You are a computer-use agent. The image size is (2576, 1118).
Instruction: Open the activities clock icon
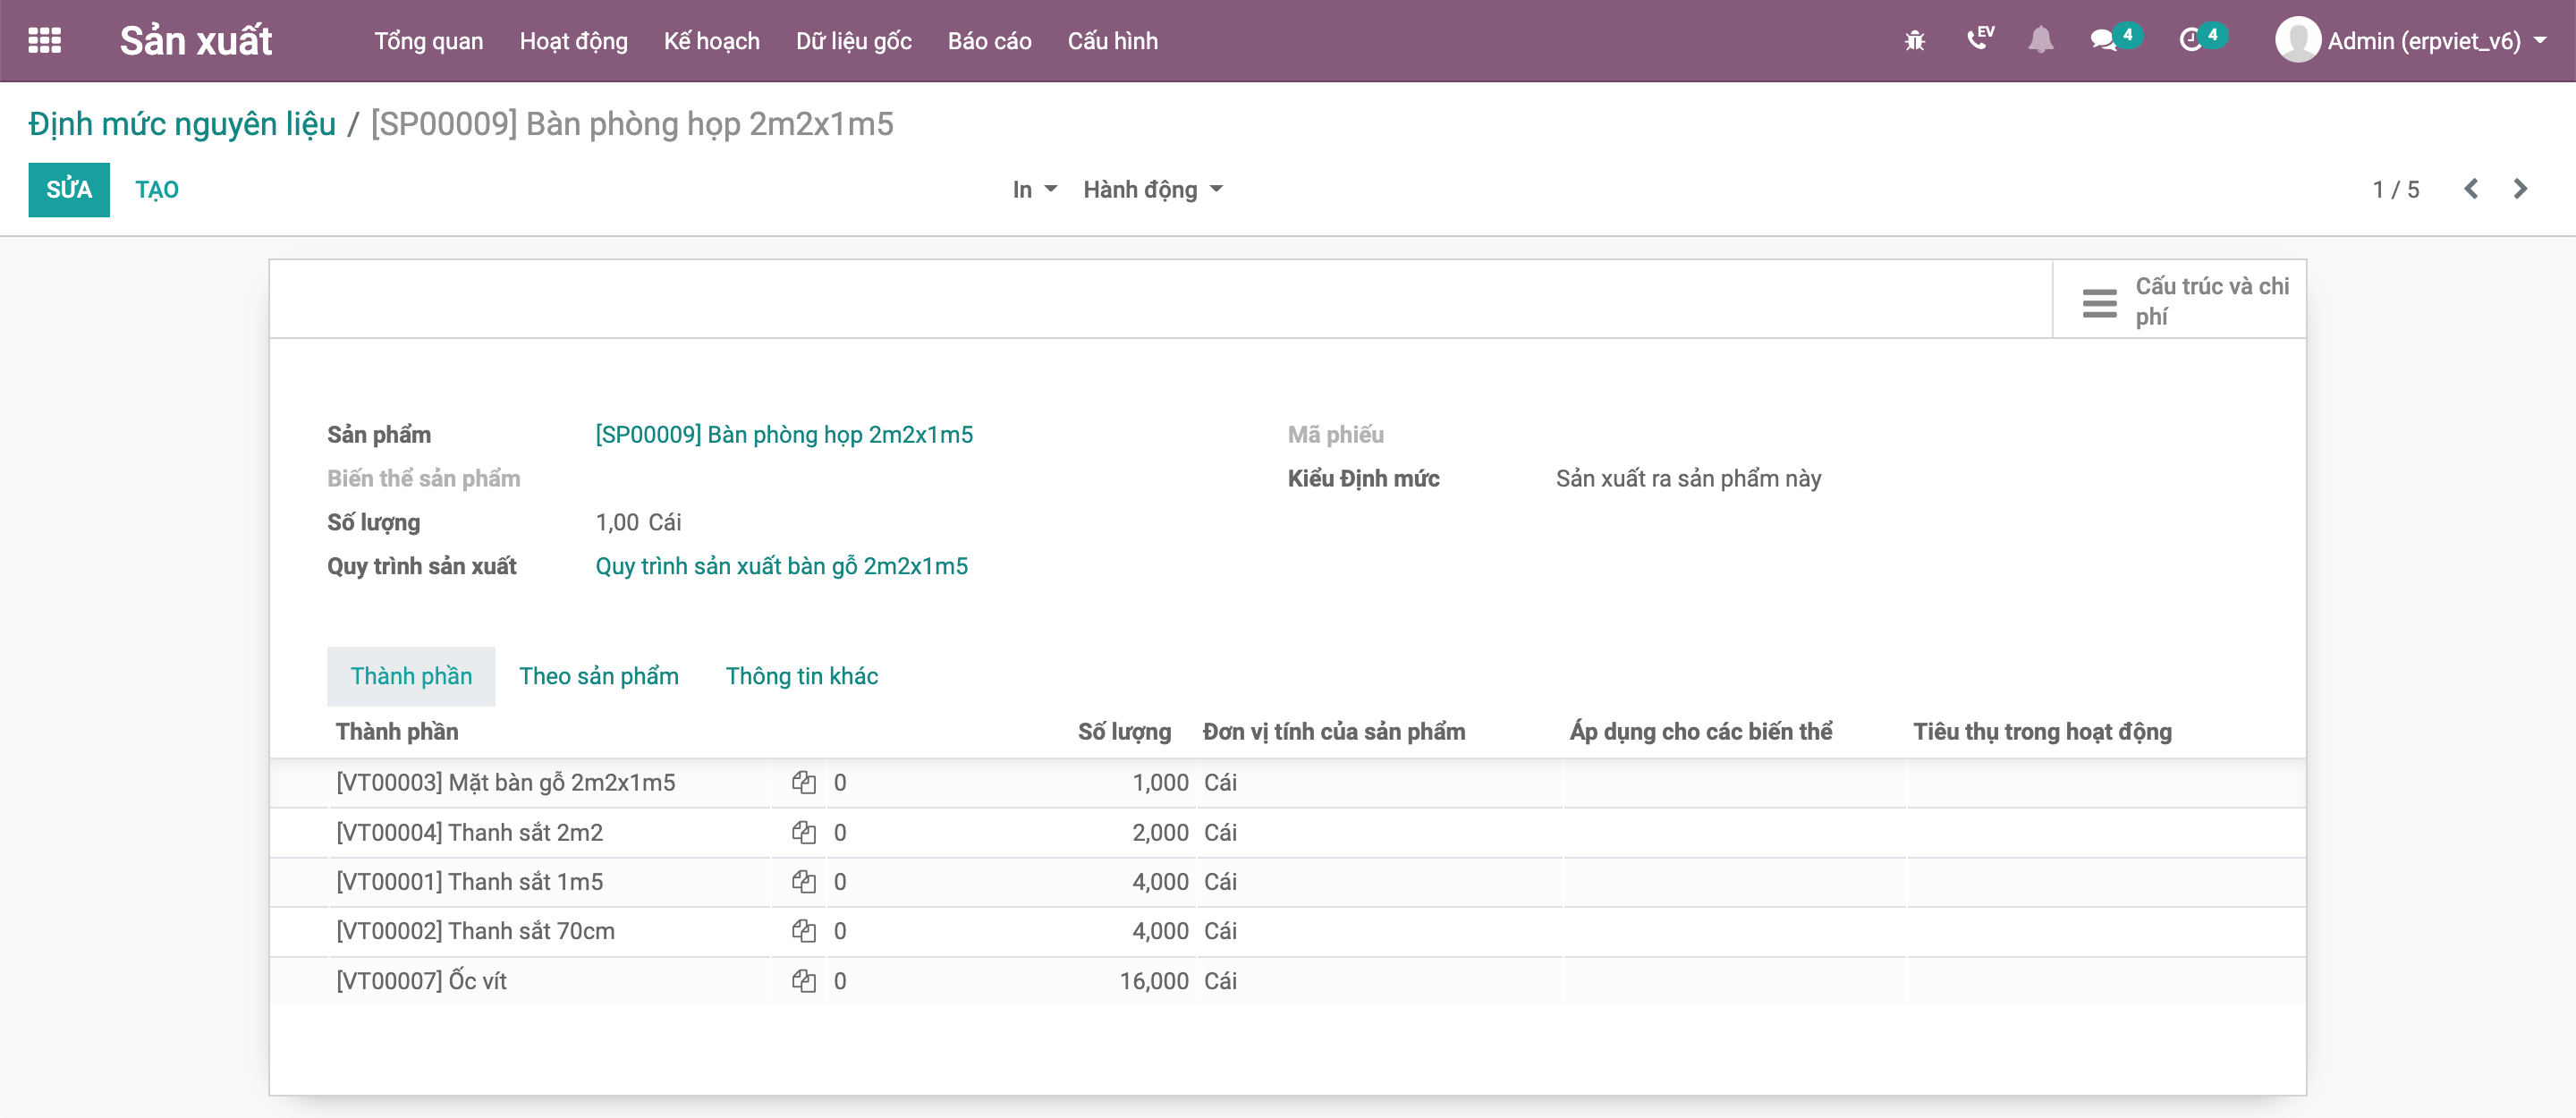(2189, 40)
